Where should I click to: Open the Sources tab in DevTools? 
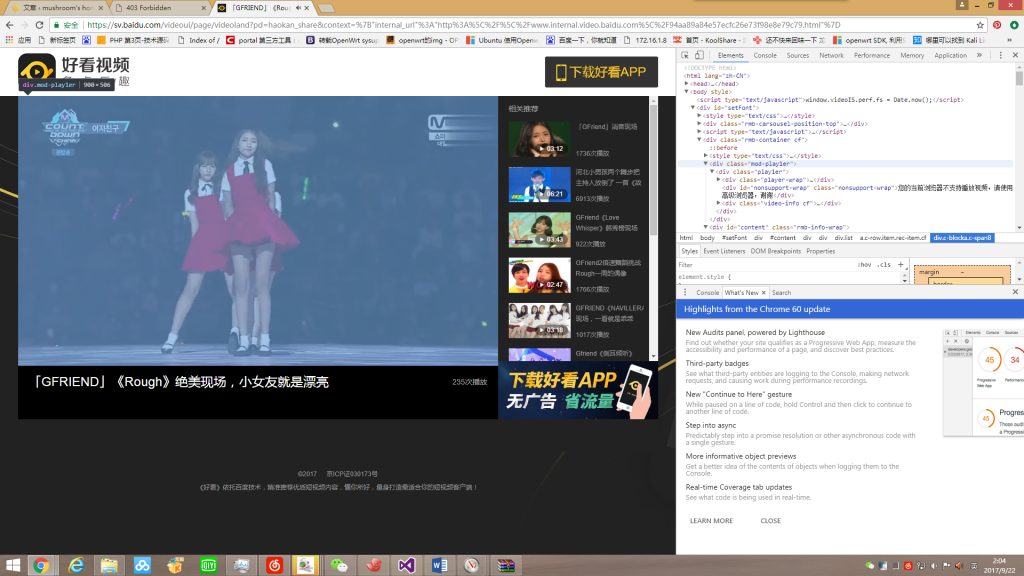click(797, 55)
